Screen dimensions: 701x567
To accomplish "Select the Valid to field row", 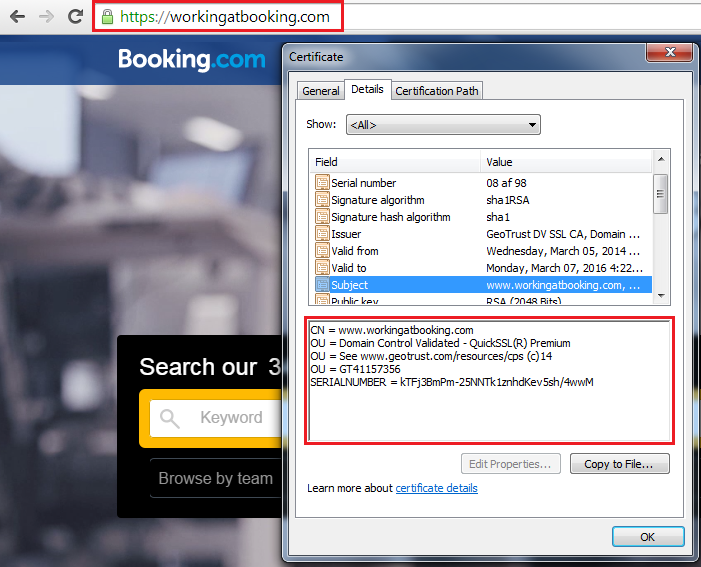I will 481,268.
